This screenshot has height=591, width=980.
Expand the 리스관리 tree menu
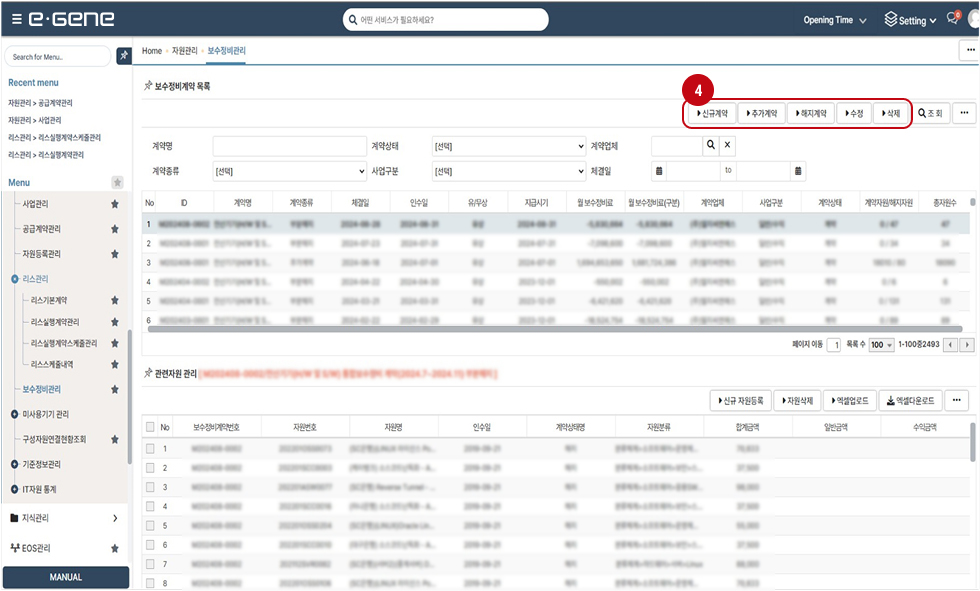point(15,279)
